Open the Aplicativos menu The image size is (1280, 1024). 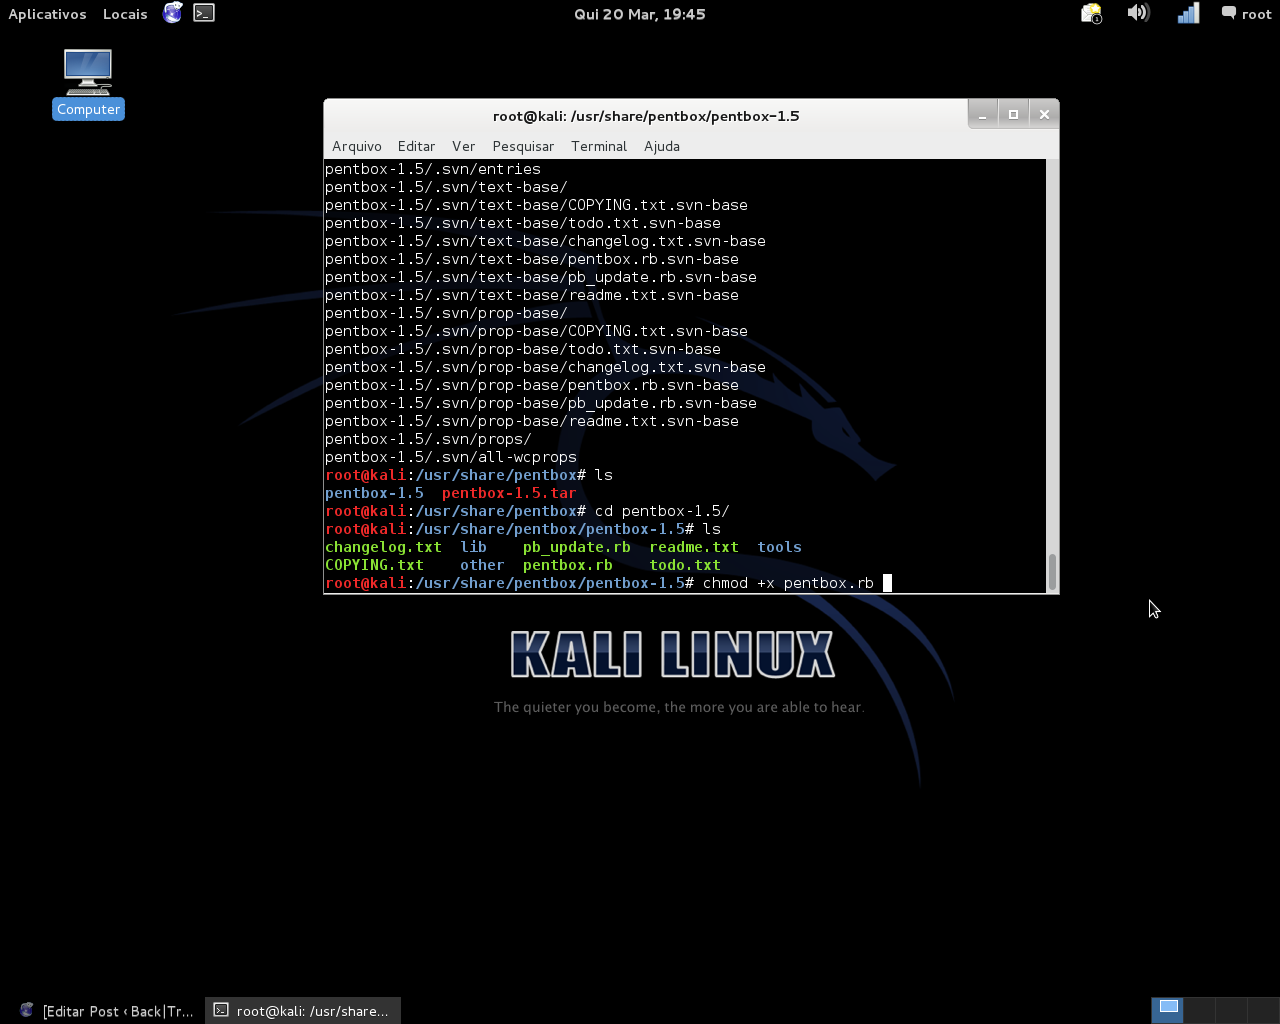47,14
